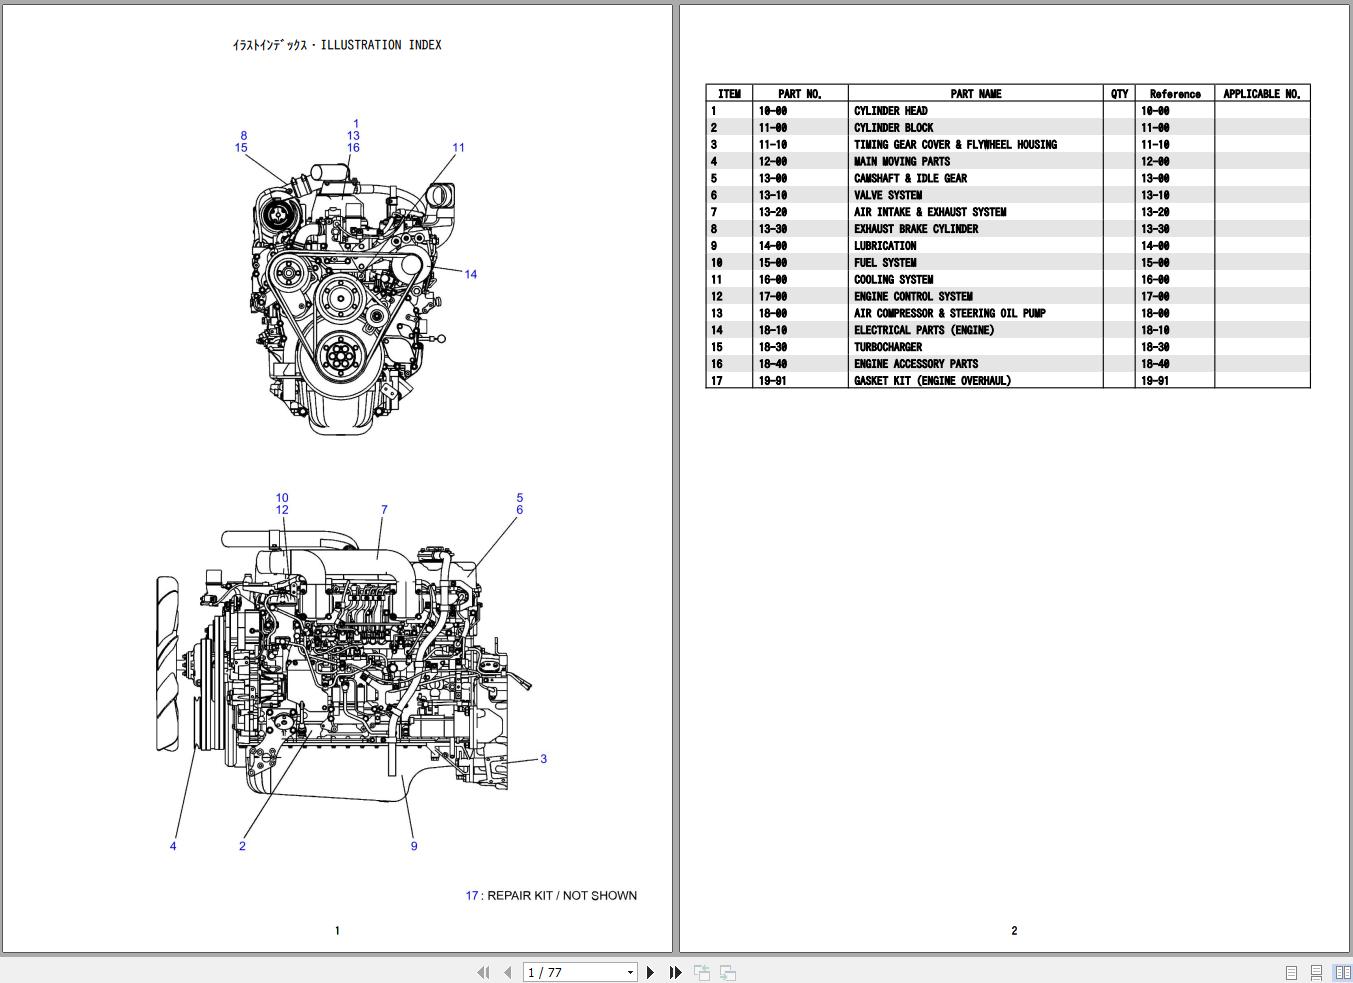Image resolution: width=1353 pixels, height=983 pixels.
Task: Click the previous view icon
Action: tap(702, 972)
